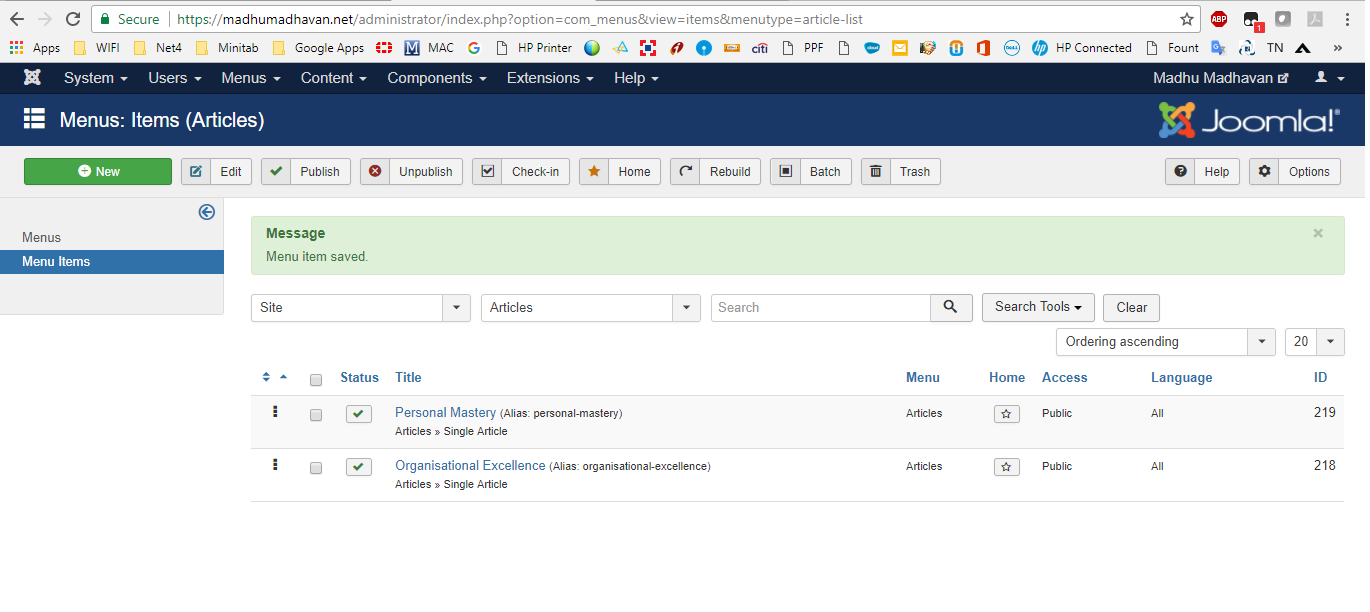Open the Organisational Excellence menu item
The image size is (1370, 612).
(x=470, y=465)
